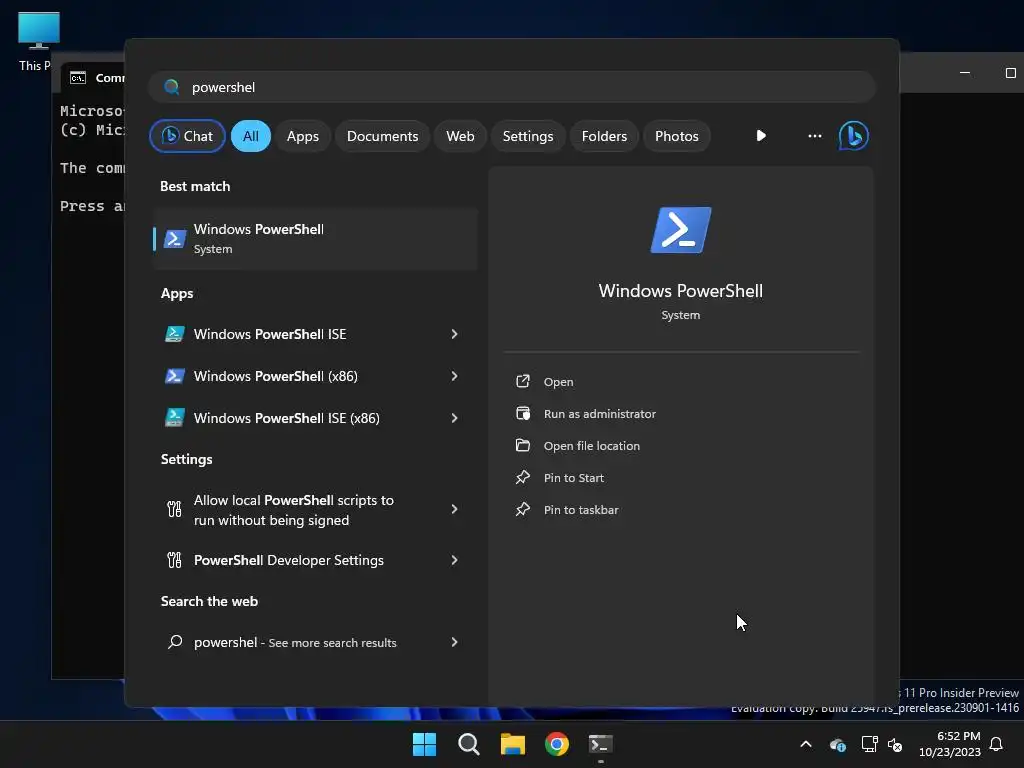The width and height of the screenshot is (1024, 768).
Task: Open the notification bell
Action: 997,744
